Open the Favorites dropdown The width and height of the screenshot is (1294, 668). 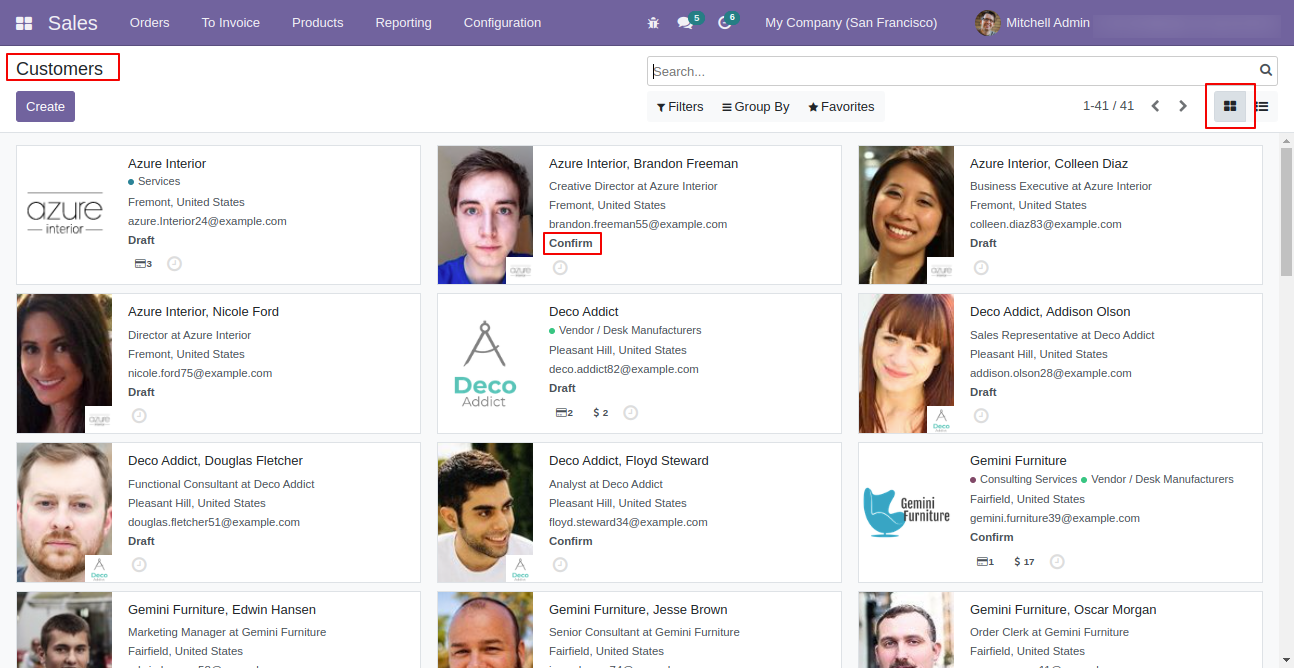pos(841,107)
